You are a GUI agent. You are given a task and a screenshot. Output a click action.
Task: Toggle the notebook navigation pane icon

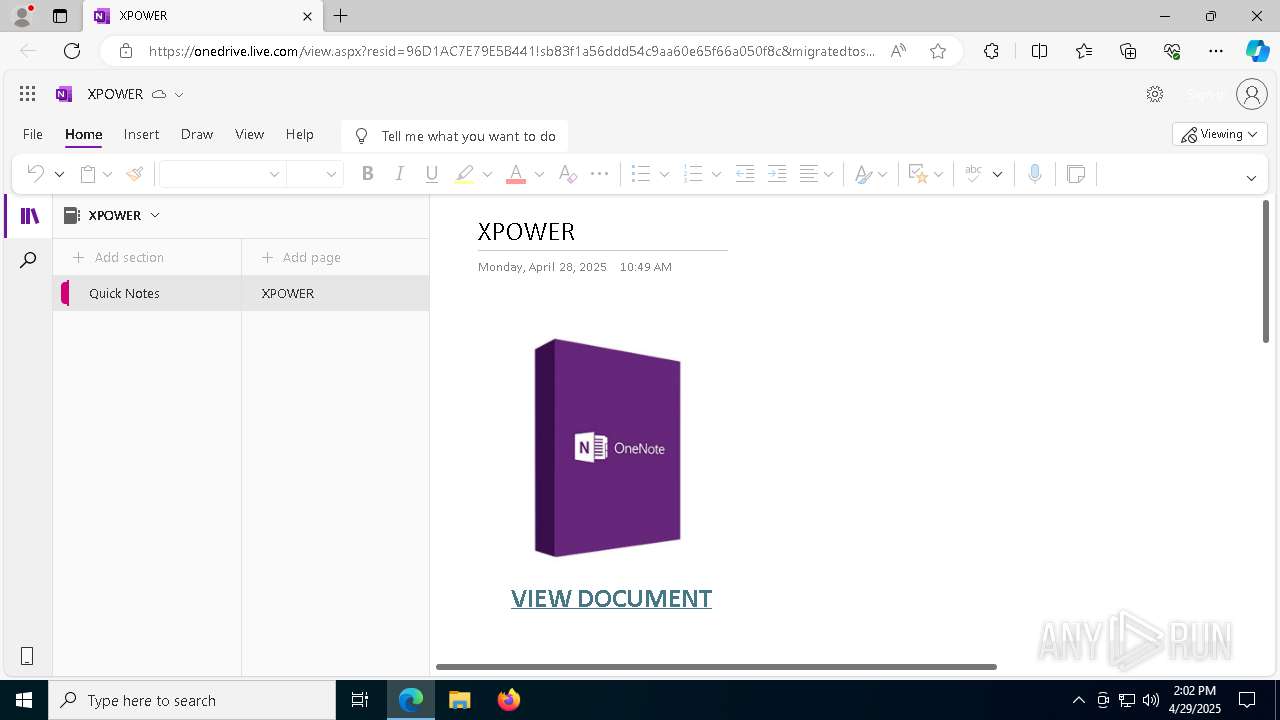coord(29,216)
